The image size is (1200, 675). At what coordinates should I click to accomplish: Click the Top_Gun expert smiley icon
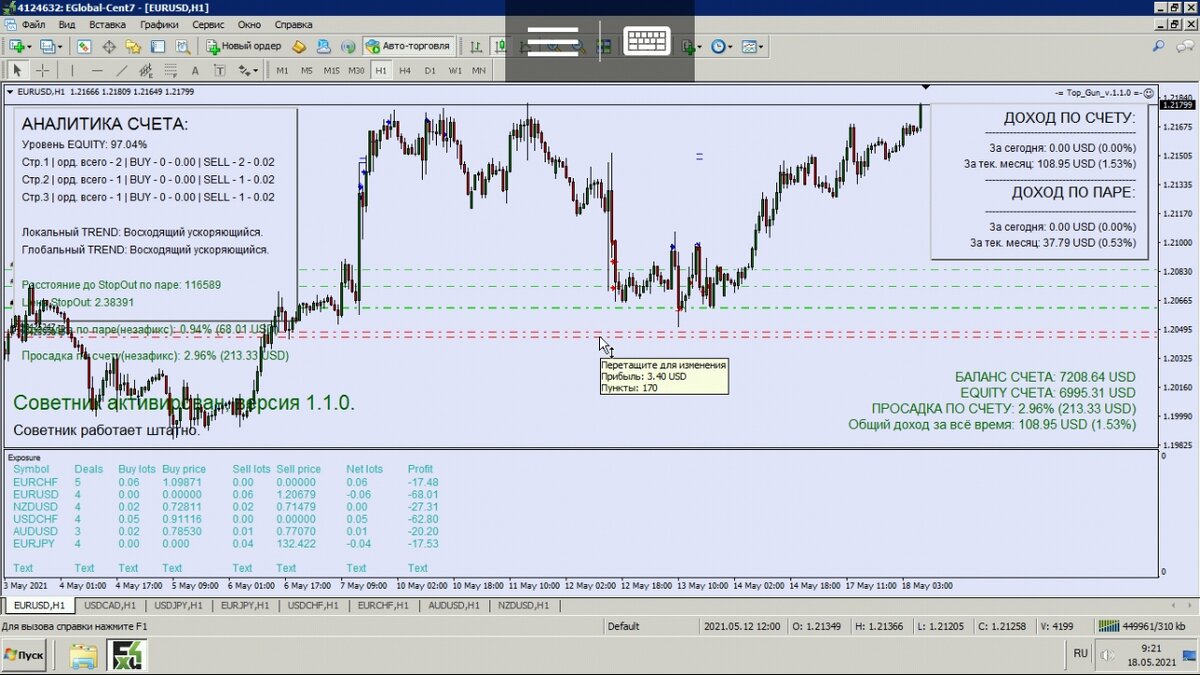coord(1149,92)
